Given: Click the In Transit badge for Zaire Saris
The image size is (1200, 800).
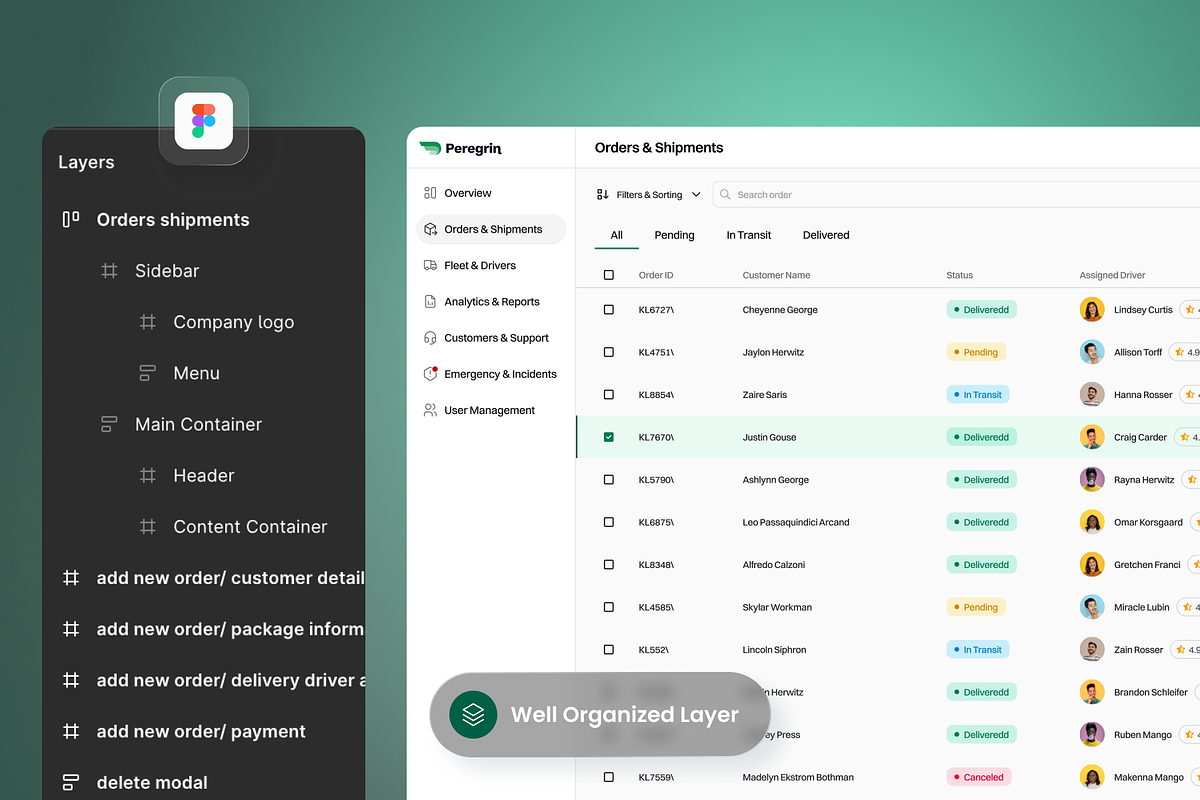Looking at the screenshot, I should [978, 395].
